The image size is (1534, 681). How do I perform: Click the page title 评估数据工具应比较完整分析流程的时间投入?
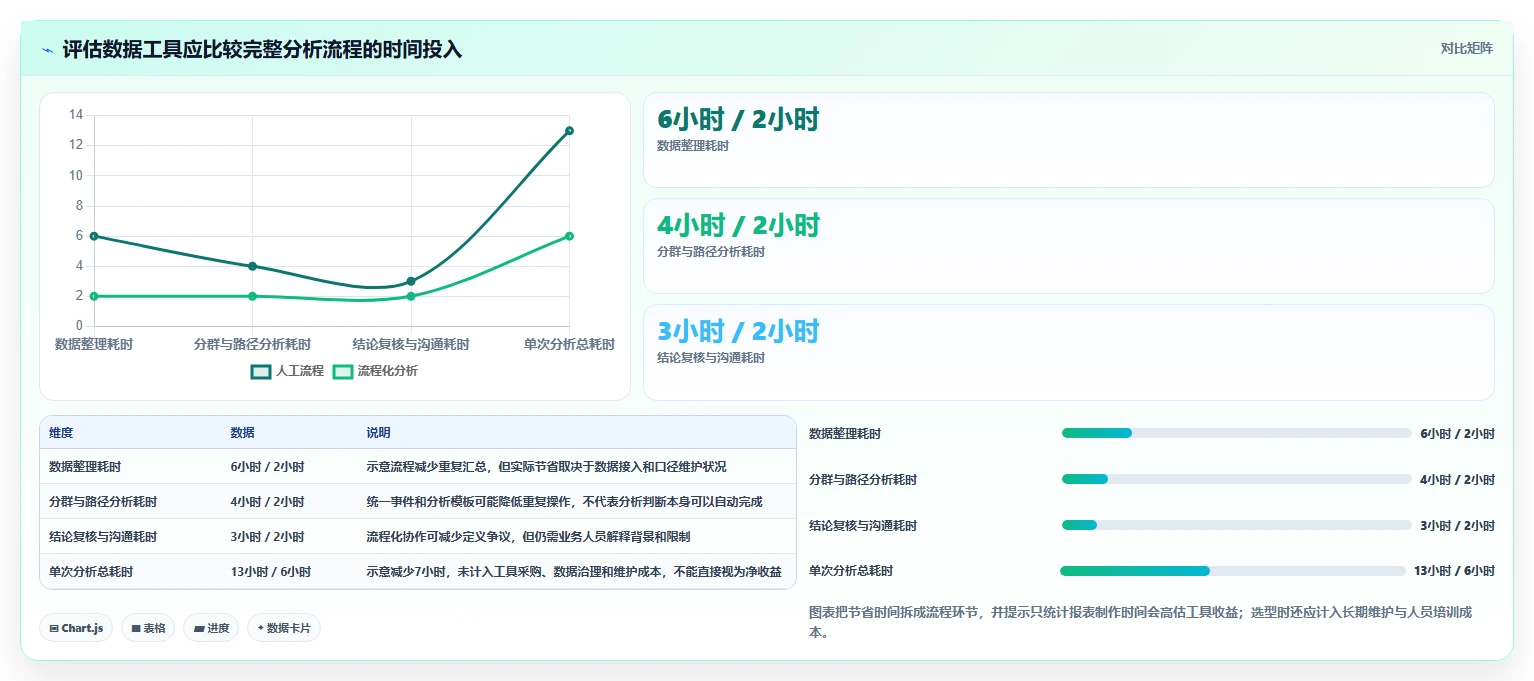262,49
